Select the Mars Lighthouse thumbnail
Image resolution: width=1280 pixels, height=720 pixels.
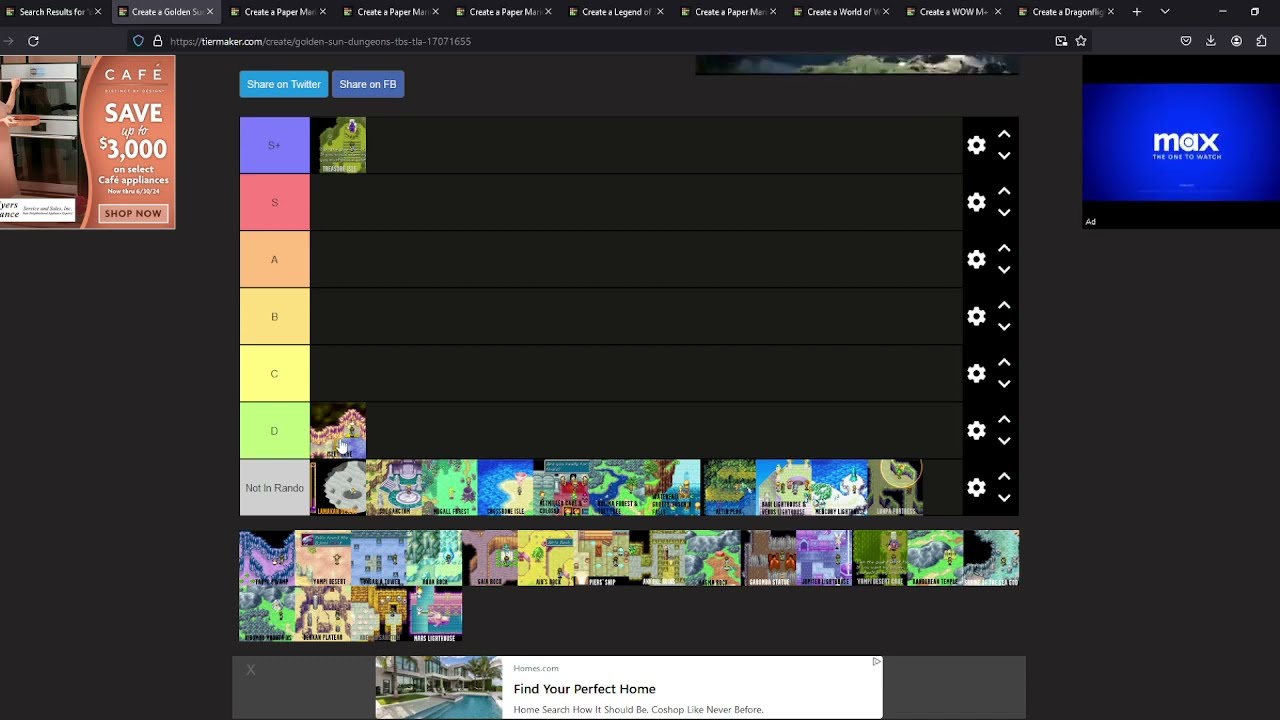(435, 614)
